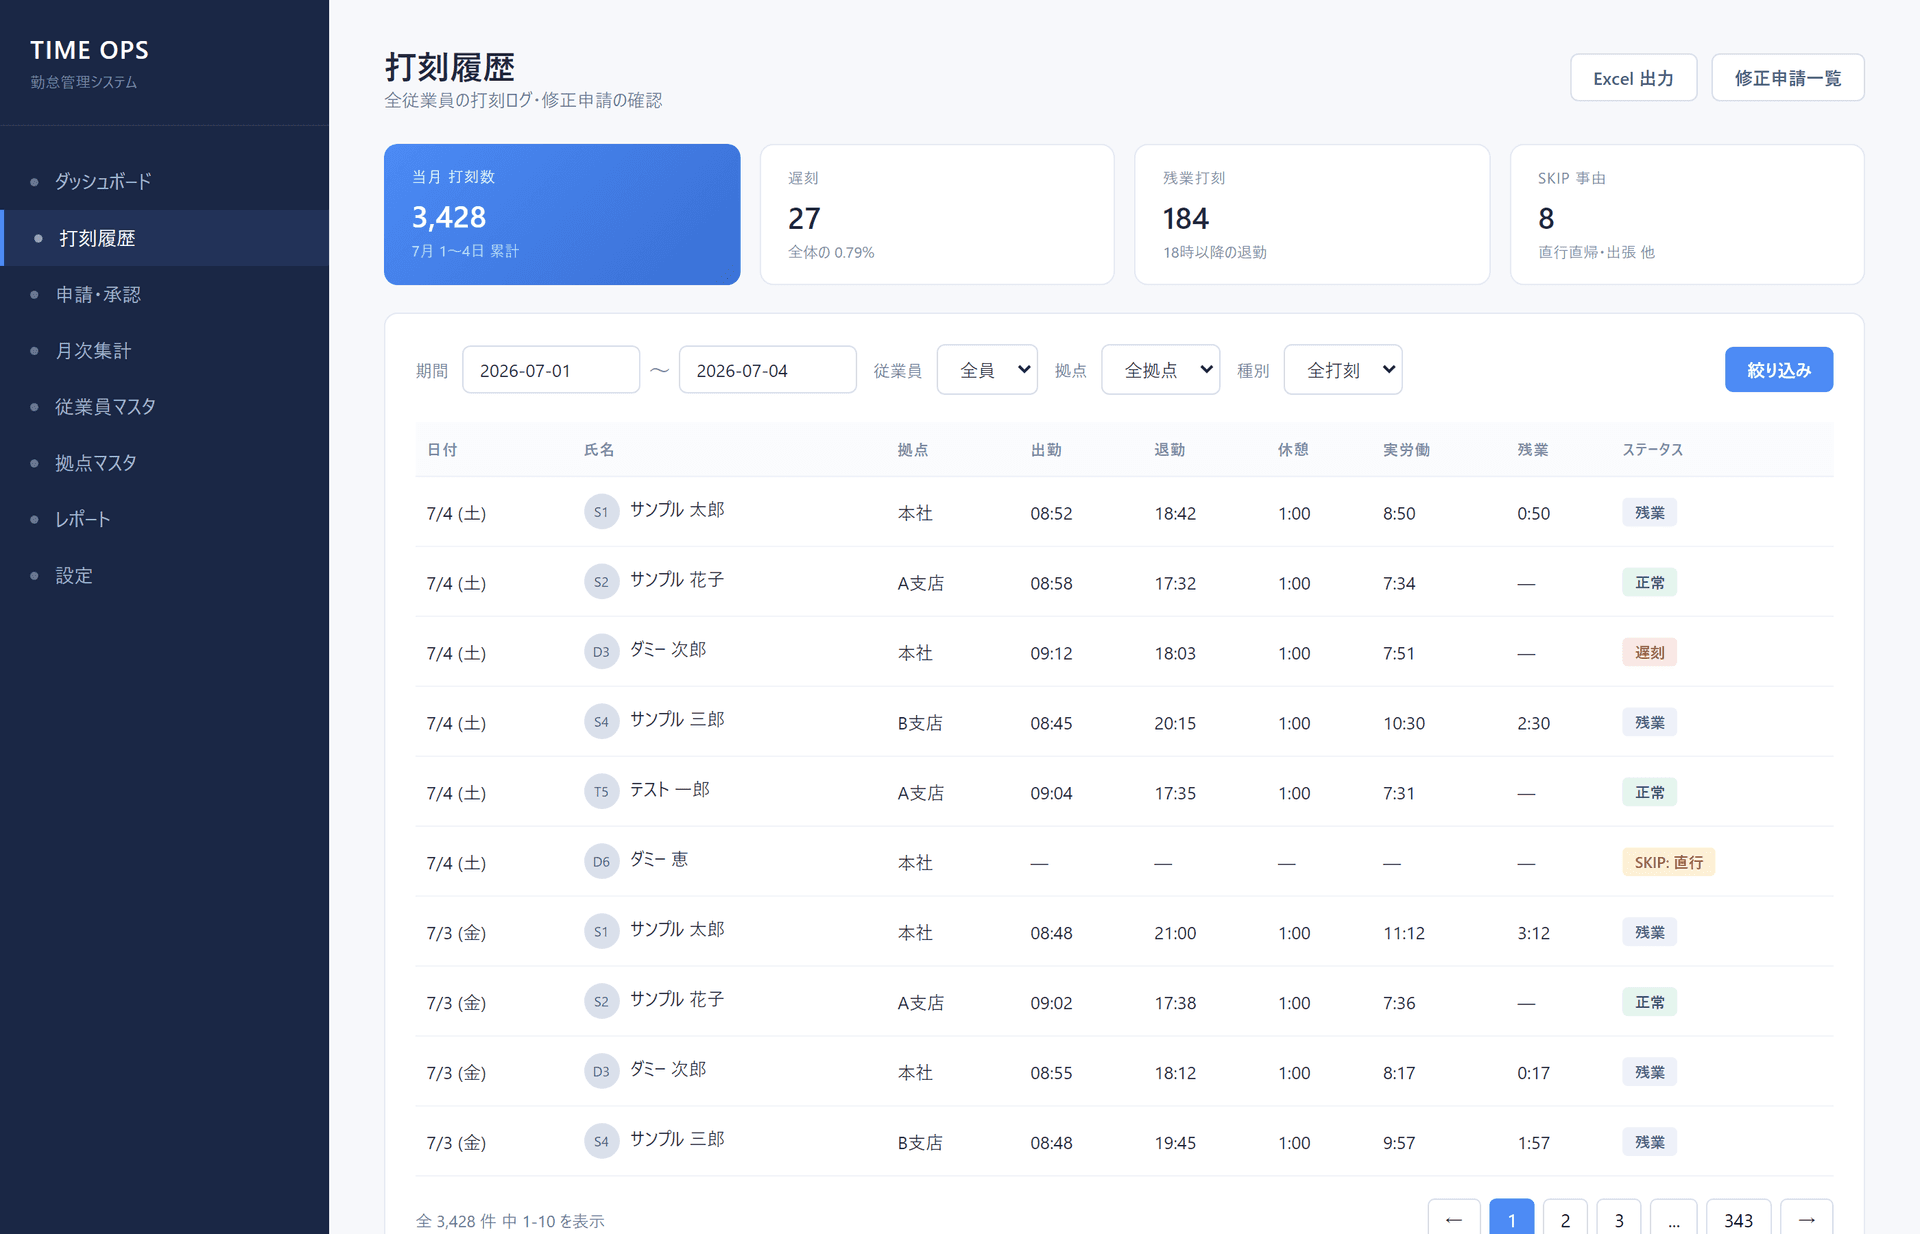Viewport: 1920px width, 1234px height.
Task: Click 拠点 column header in table
Action: click(x=912, y=450)
